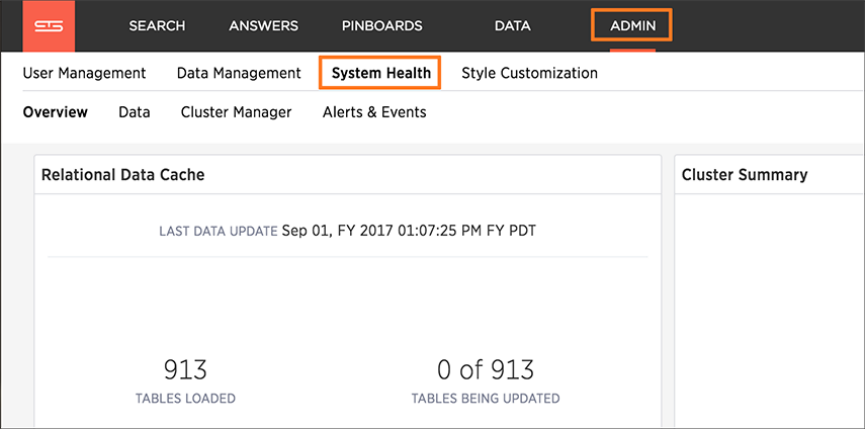865x429 pixels.
Task: Click the highlighted ADMIN menu item
Action: pos(631,26)
